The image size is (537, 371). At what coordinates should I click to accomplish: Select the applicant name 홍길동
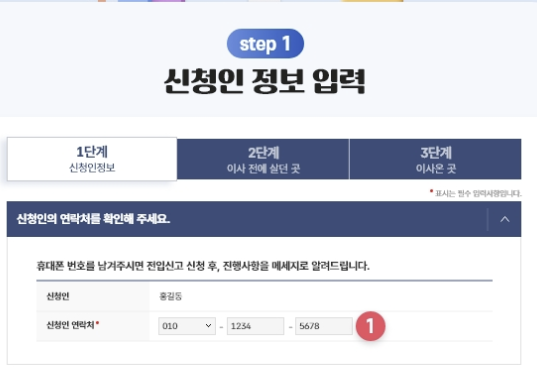pos(171,296)
